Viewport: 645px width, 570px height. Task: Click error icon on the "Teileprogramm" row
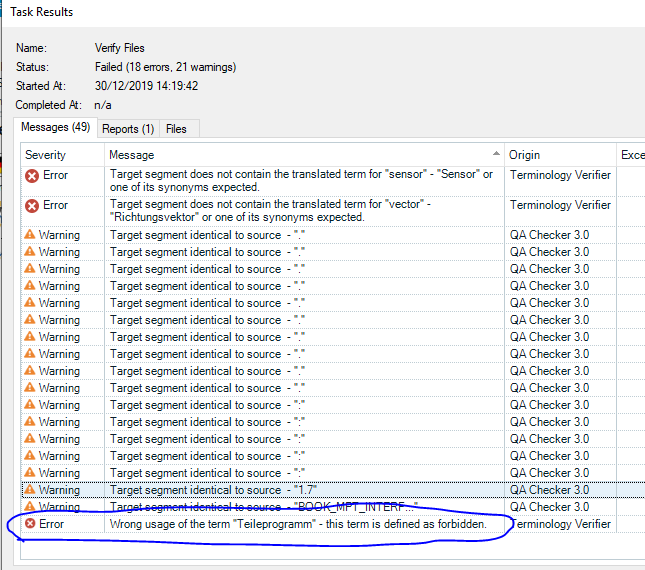[x=30, y=523]
